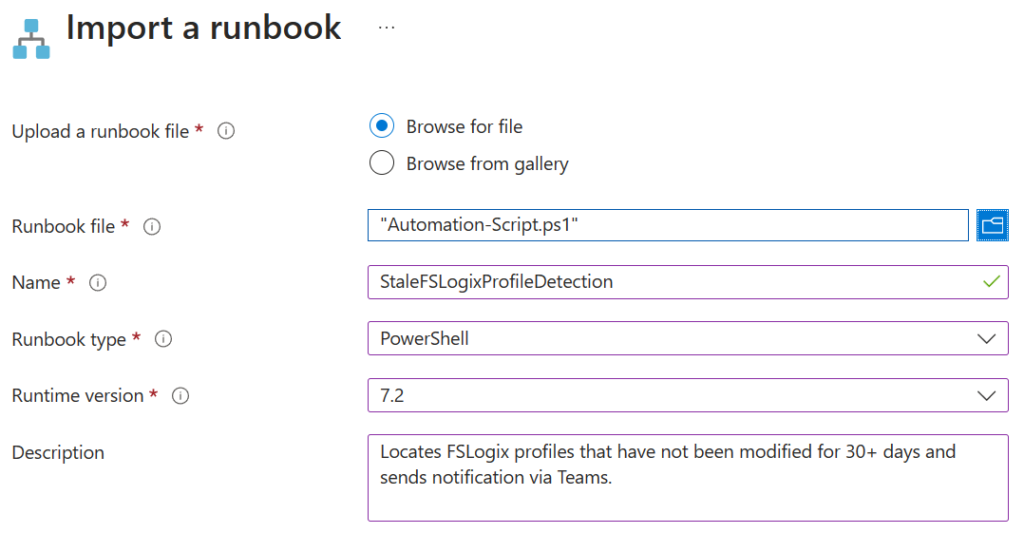Show info tooltip for Runbook file
Screen dimensions: 1024x552
[x=152, y=227]
